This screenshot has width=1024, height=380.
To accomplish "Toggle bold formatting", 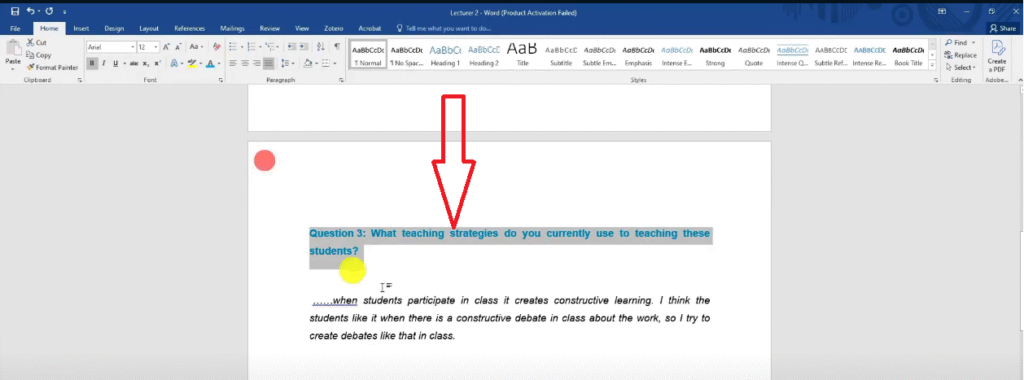I will (92, 63).
